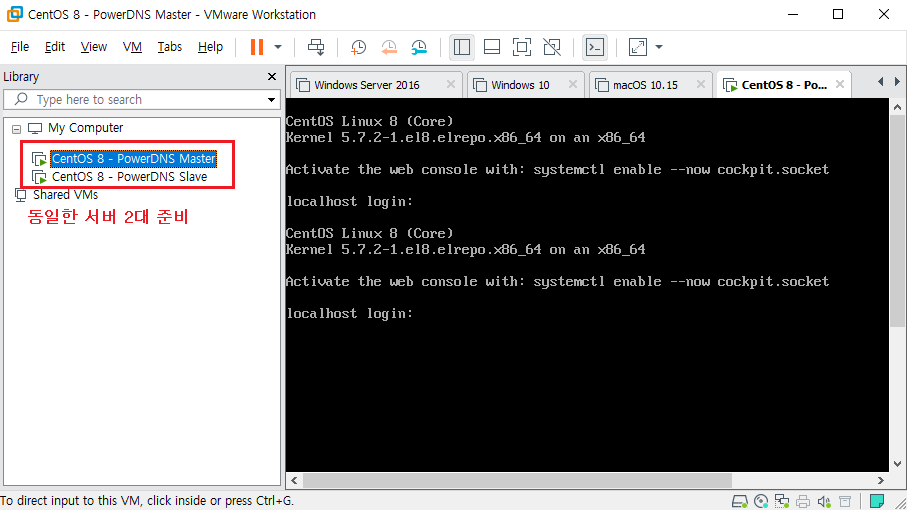Select CentOS 8 - PowerDNS Master VM
Screen dimensions: 907x510
point(134,158)
